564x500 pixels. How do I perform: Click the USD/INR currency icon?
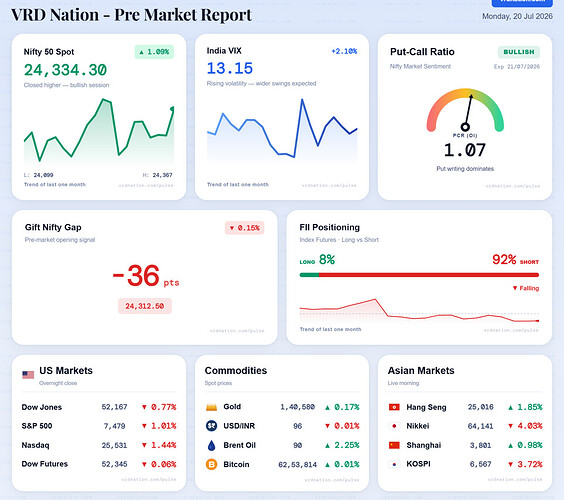click(212, 426)
